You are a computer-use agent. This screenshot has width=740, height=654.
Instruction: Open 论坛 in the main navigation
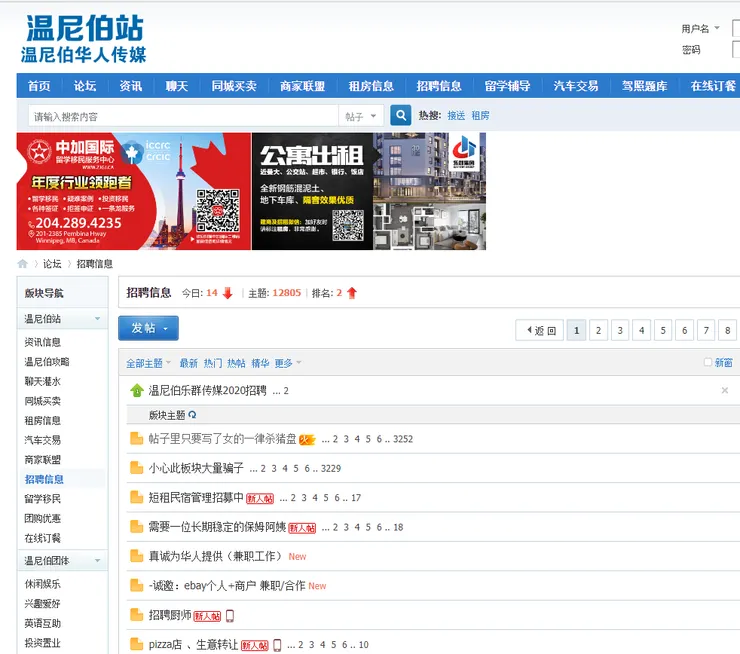coord(84,86)
